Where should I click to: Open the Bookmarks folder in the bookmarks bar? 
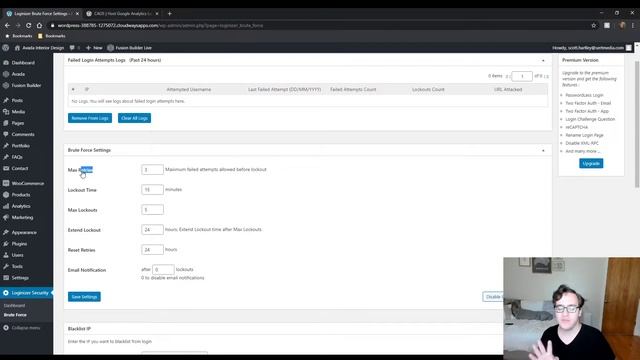(52, 36)
